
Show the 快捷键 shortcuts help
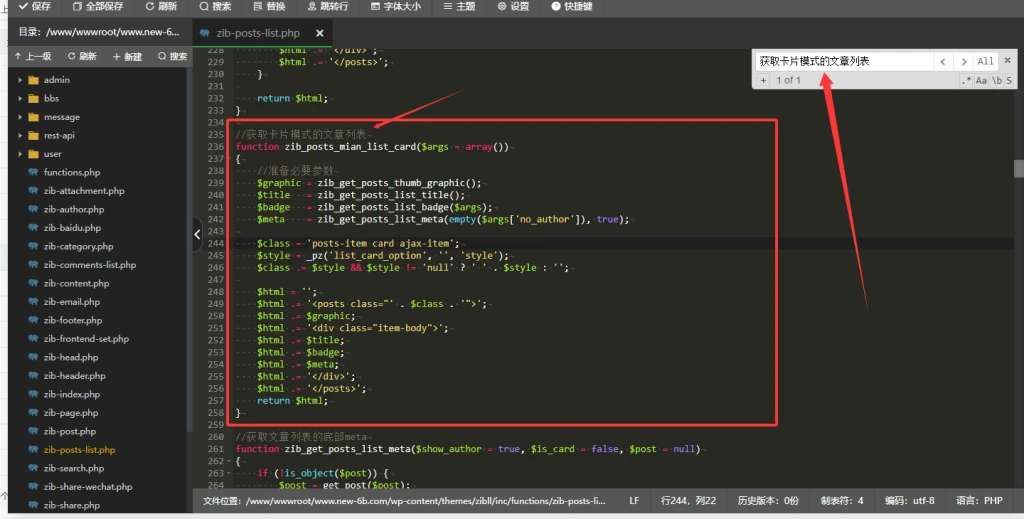(x=571, y=6)
